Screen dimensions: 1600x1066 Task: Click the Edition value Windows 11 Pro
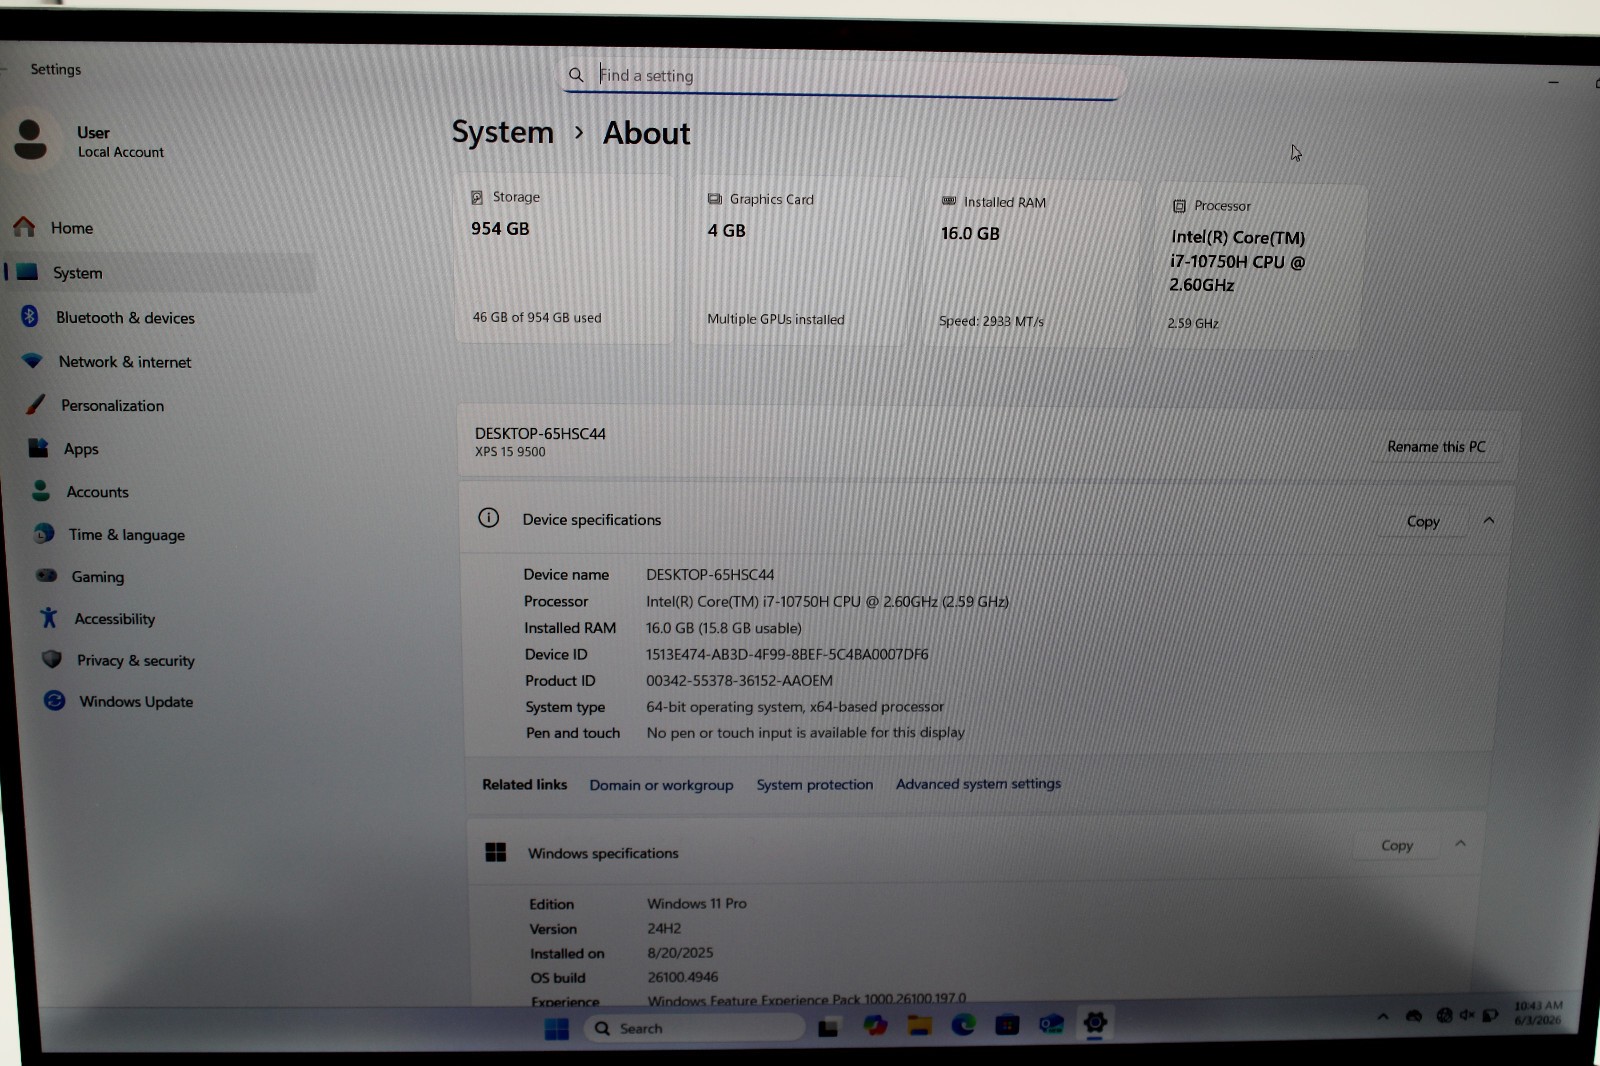697,903
